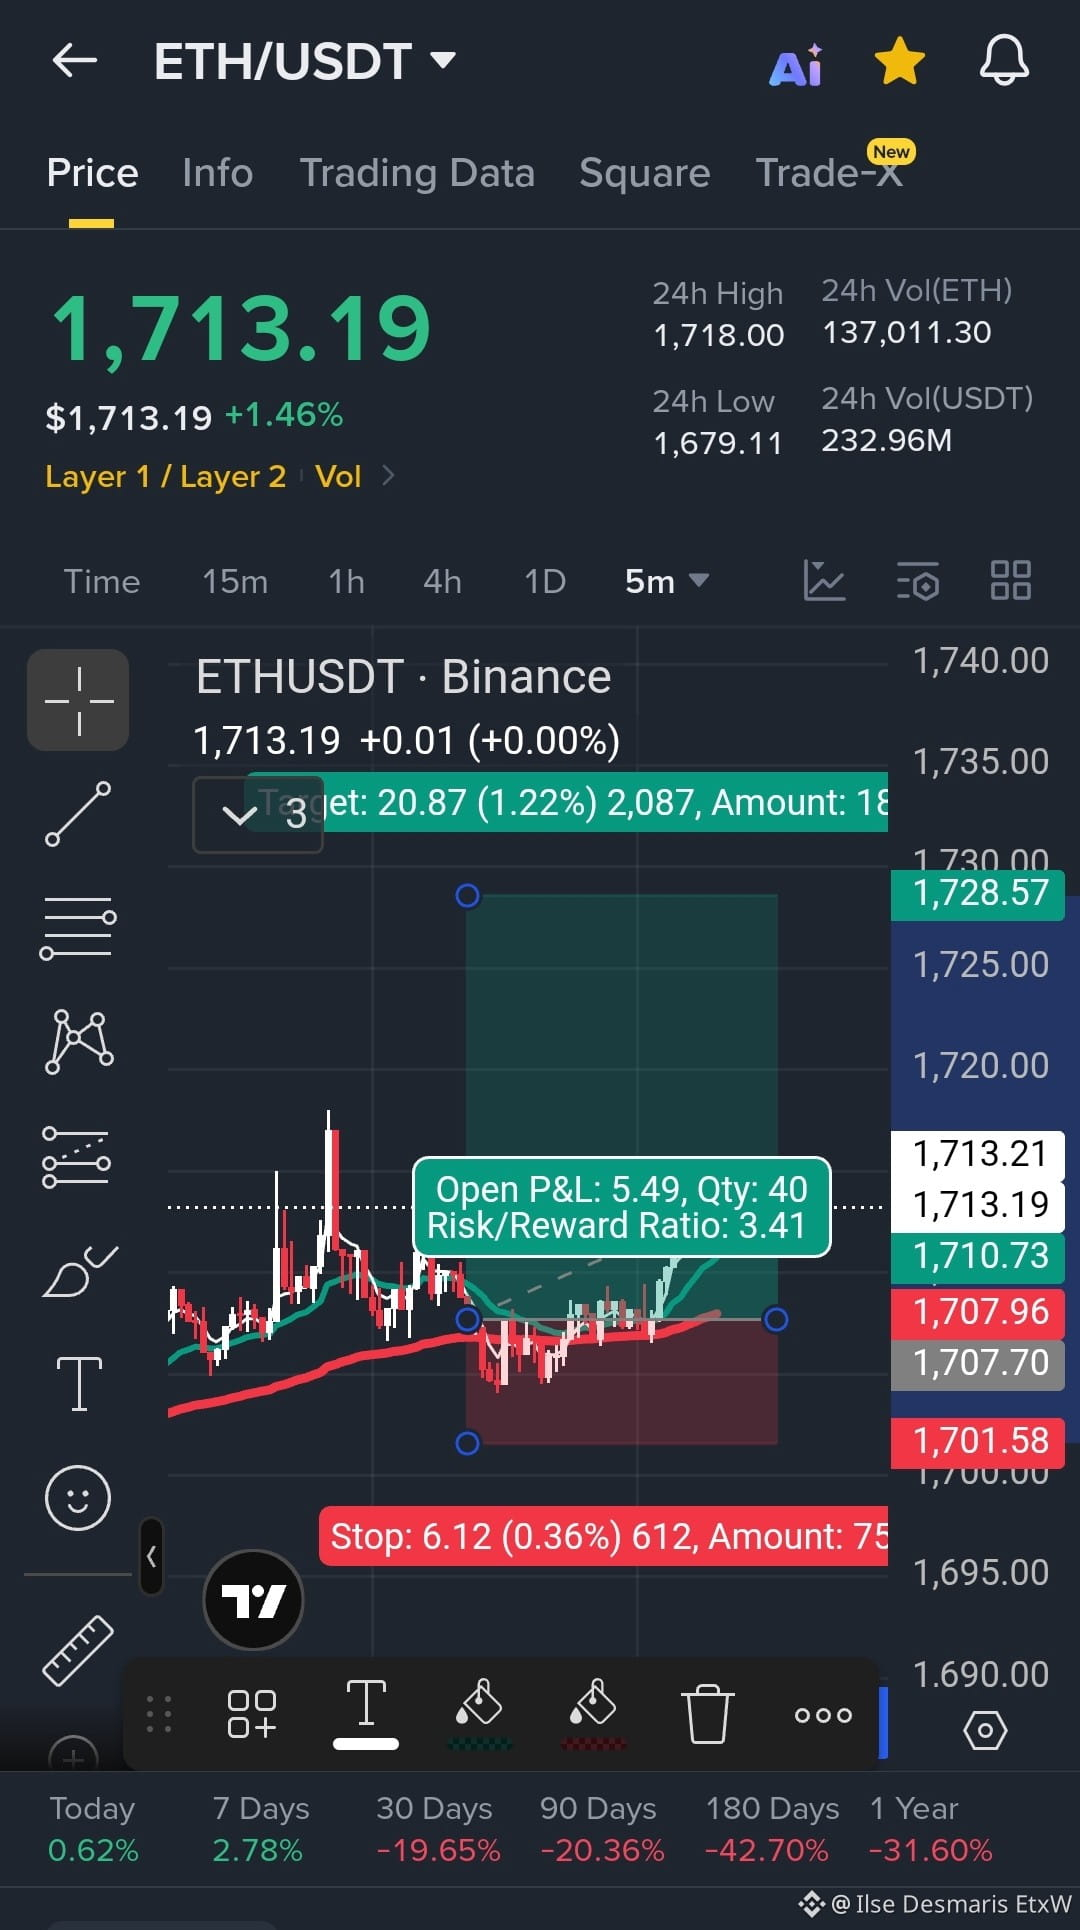Screen dimensions: 1080x1930
Task: Change the stop zone fill color
Action: pos(593,1713)
